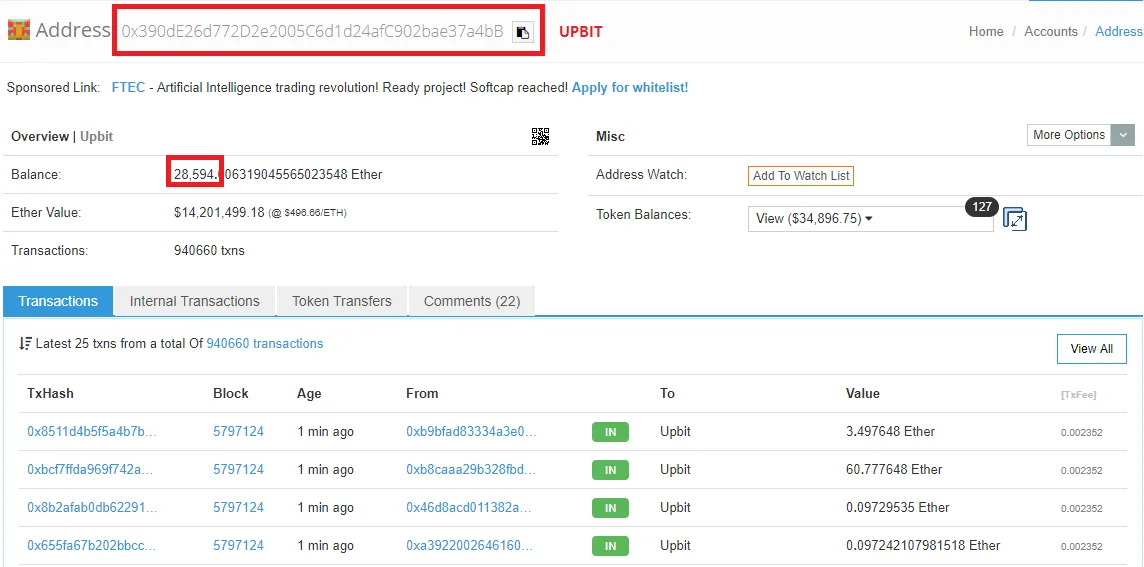
Task: Click the View All button
Action: pyautogui.click(x=1091, y=349)
